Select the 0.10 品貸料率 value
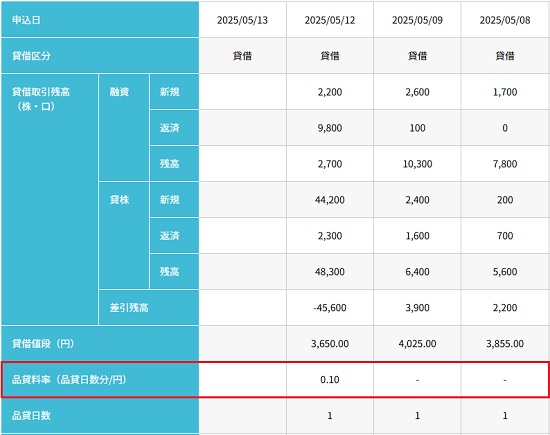 (x=330, y=380)
